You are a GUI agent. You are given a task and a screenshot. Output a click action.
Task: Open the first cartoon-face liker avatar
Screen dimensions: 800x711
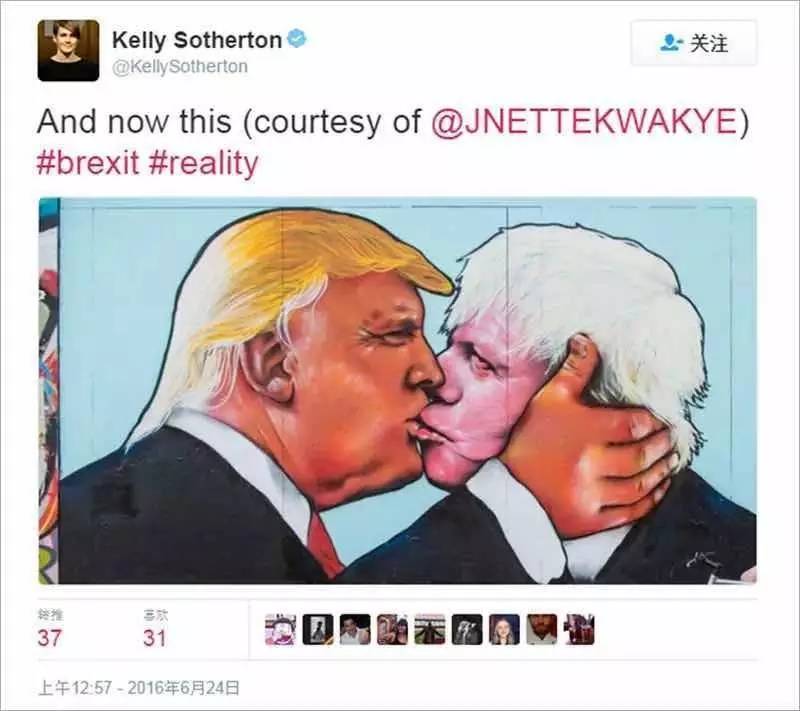pyautogui.click(x=281, y=629)
